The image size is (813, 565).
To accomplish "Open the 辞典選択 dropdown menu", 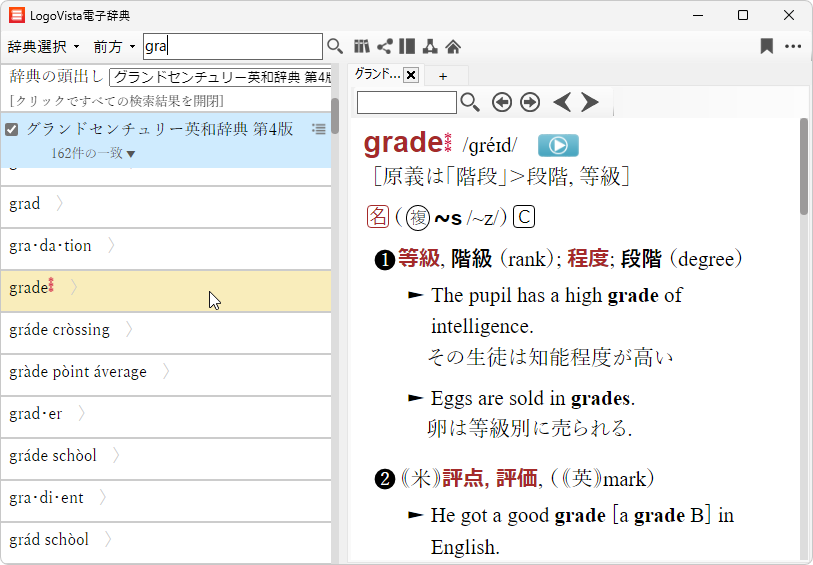I will (x=43, y=46).
